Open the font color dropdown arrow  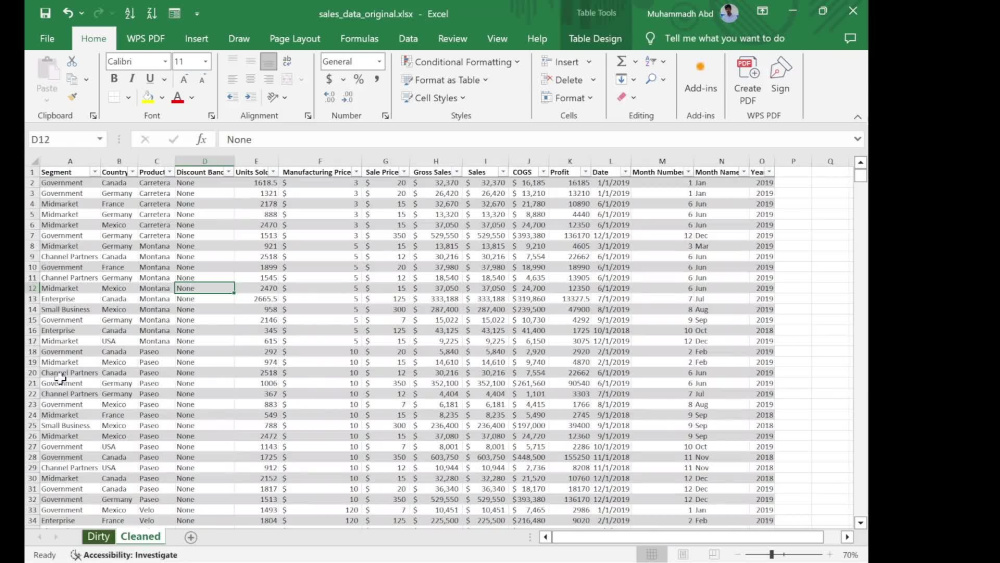pos(191,98)
